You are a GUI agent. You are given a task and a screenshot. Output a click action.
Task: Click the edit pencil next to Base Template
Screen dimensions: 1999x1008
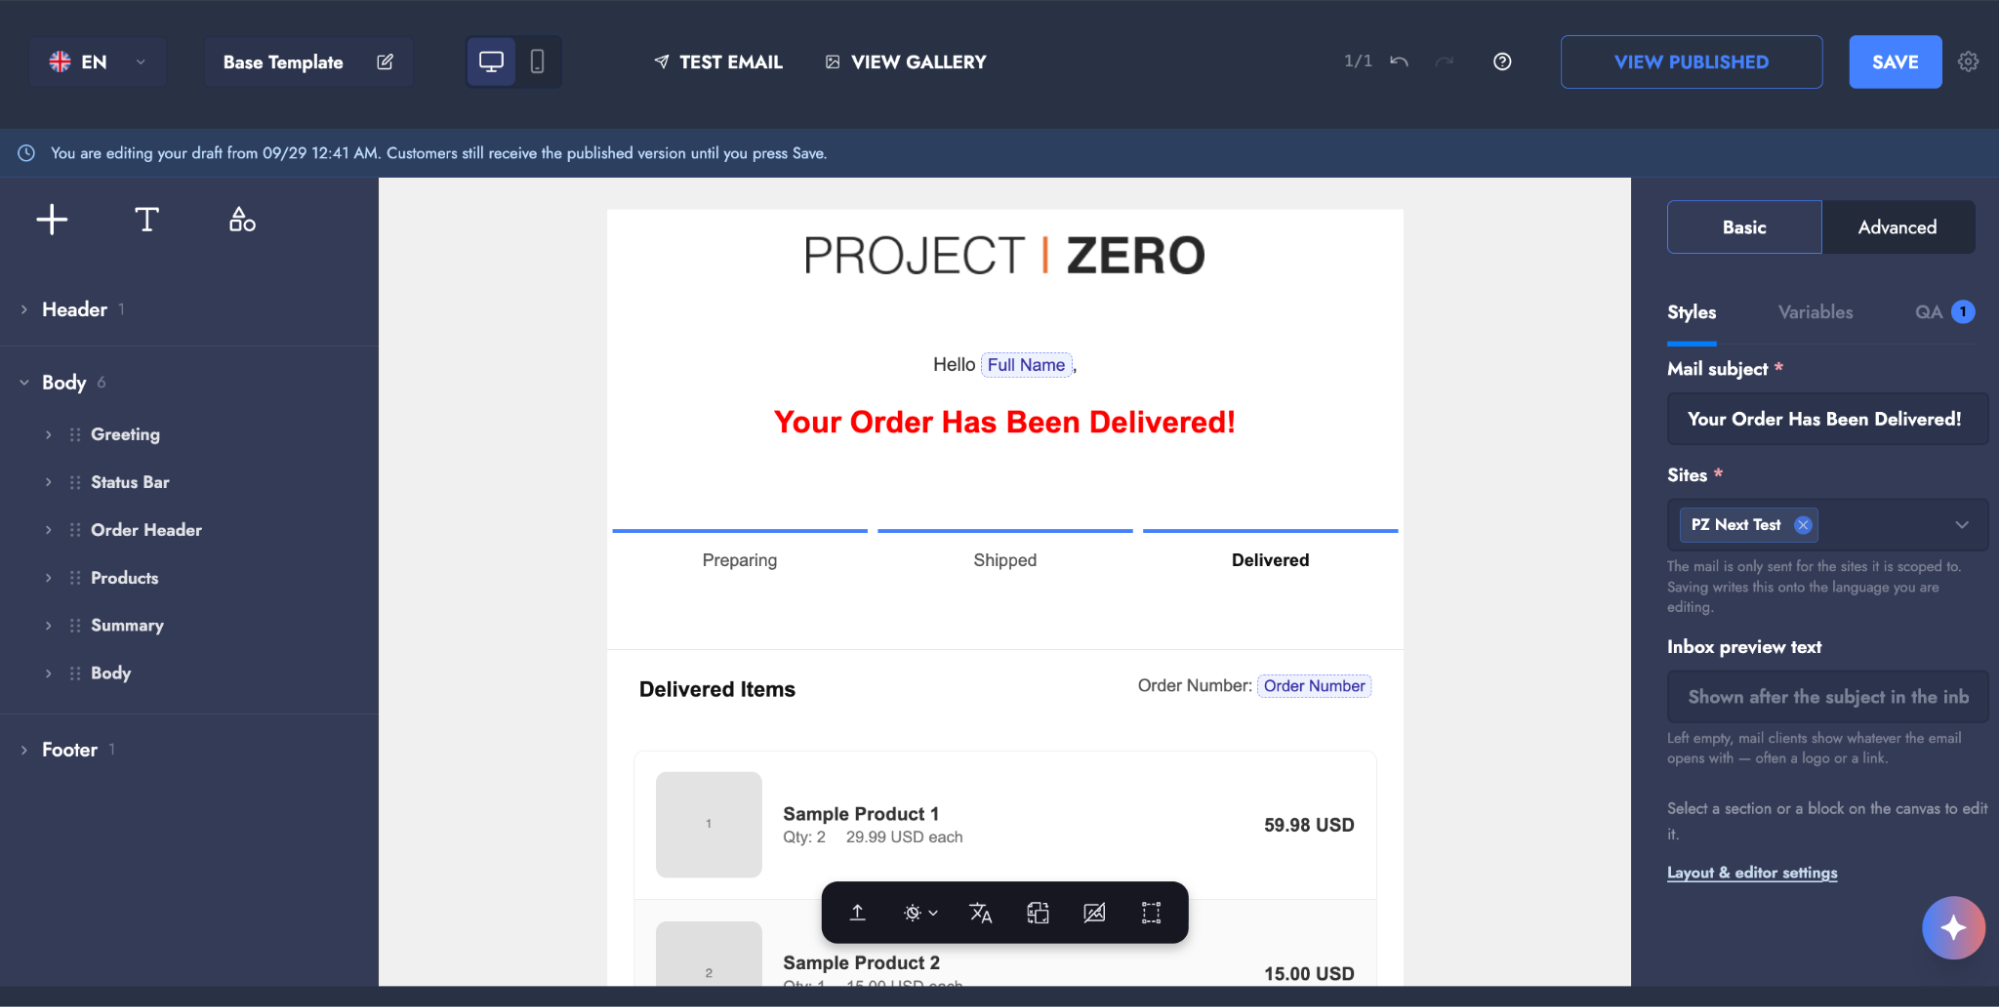(x=385, y=62)
